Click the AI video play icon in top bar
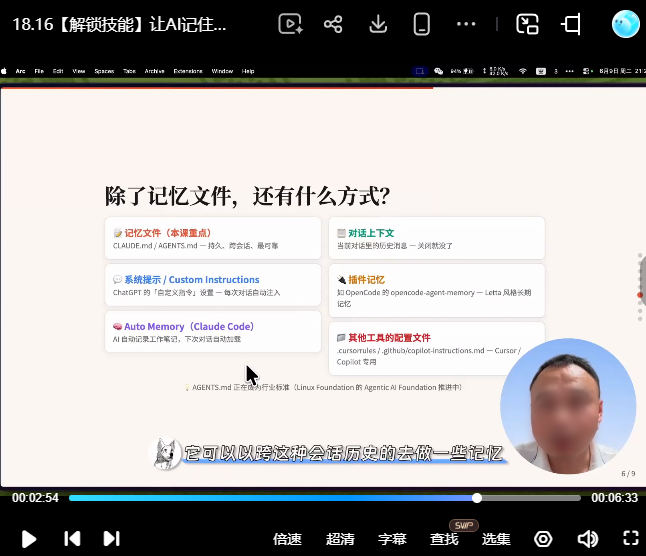Screen dimensions: 646x556 click(290, 24)
